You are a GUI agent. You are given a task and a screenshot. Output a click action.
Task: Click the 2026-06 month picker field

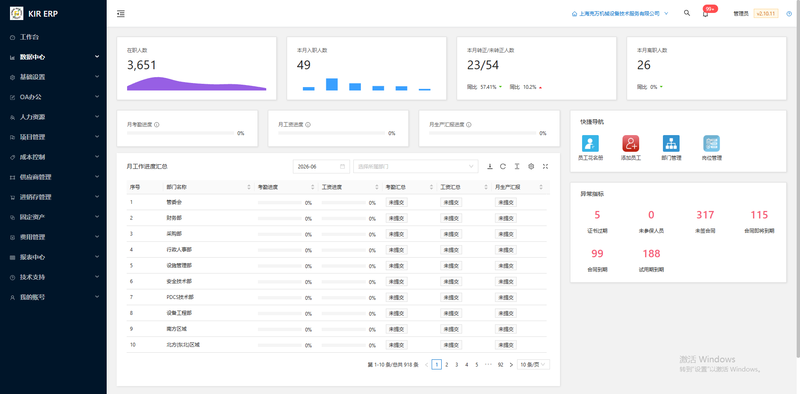(321, 166)
